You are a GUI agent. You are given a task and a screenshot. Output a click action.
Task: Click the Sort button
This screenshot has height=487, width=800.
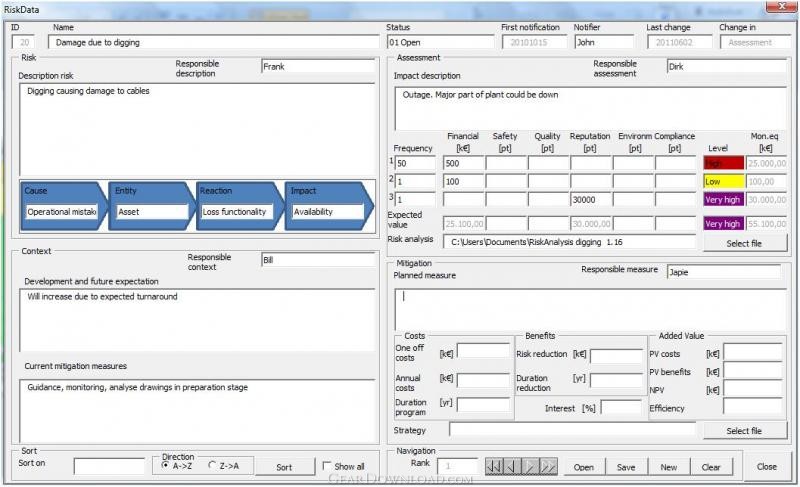point(285,467)
